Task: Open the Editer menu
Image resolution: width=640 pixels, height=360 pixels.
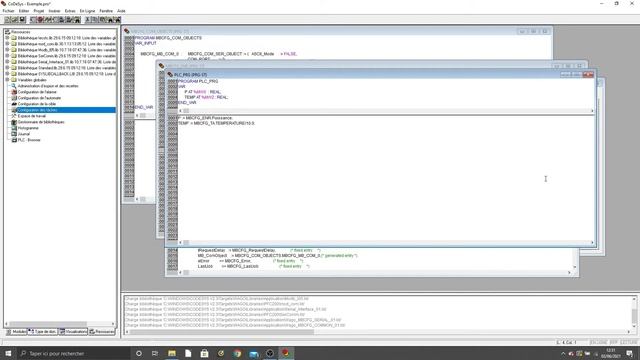Action: [24, 11]
